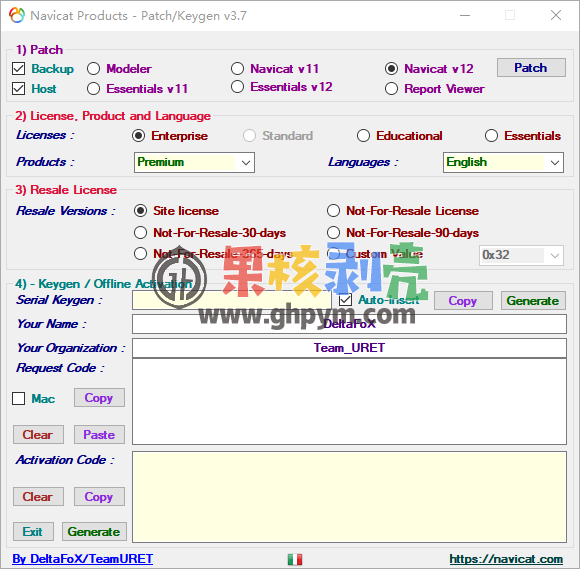Screen dimensions: 580x569
Task: Click the Exit button
Action: click(x=33, y=532)
